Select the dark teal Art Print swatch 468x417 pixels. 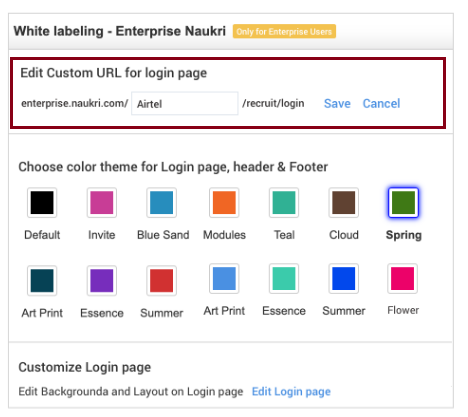(42, 281)
